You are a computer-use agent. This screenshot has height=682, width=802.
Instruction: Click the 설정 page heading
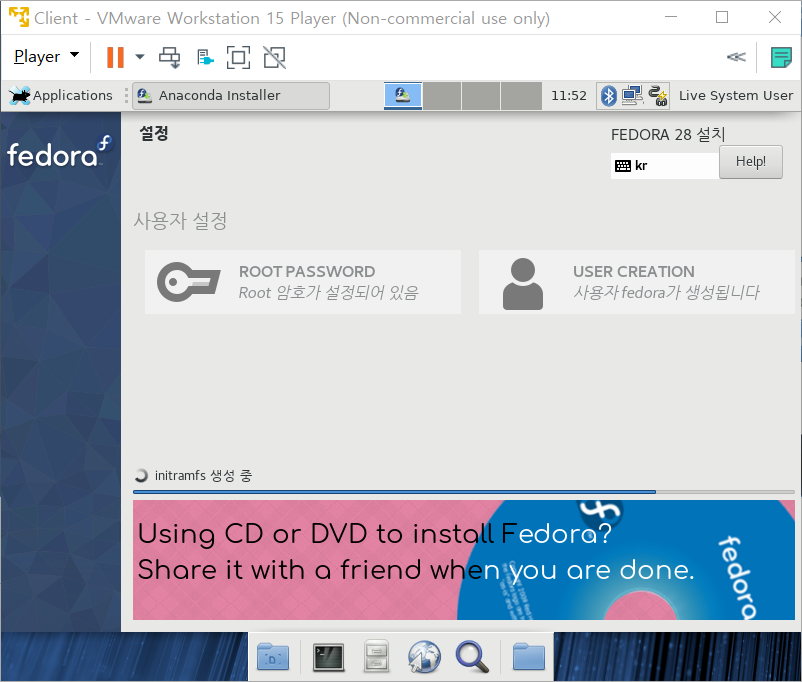154,134
